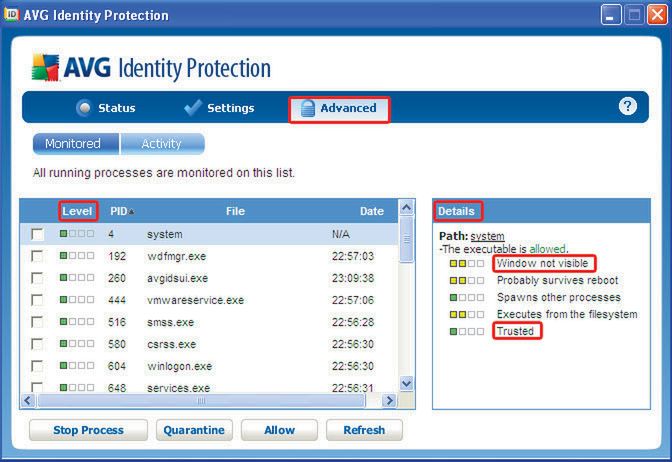Switch to the Activity sub-tab
Screen dimensions: 672x462
[x=162, y=144]
